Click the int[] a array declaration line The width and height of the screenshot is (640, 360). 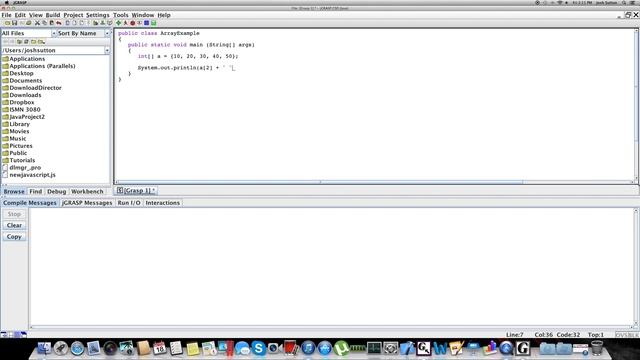point(188,56)
